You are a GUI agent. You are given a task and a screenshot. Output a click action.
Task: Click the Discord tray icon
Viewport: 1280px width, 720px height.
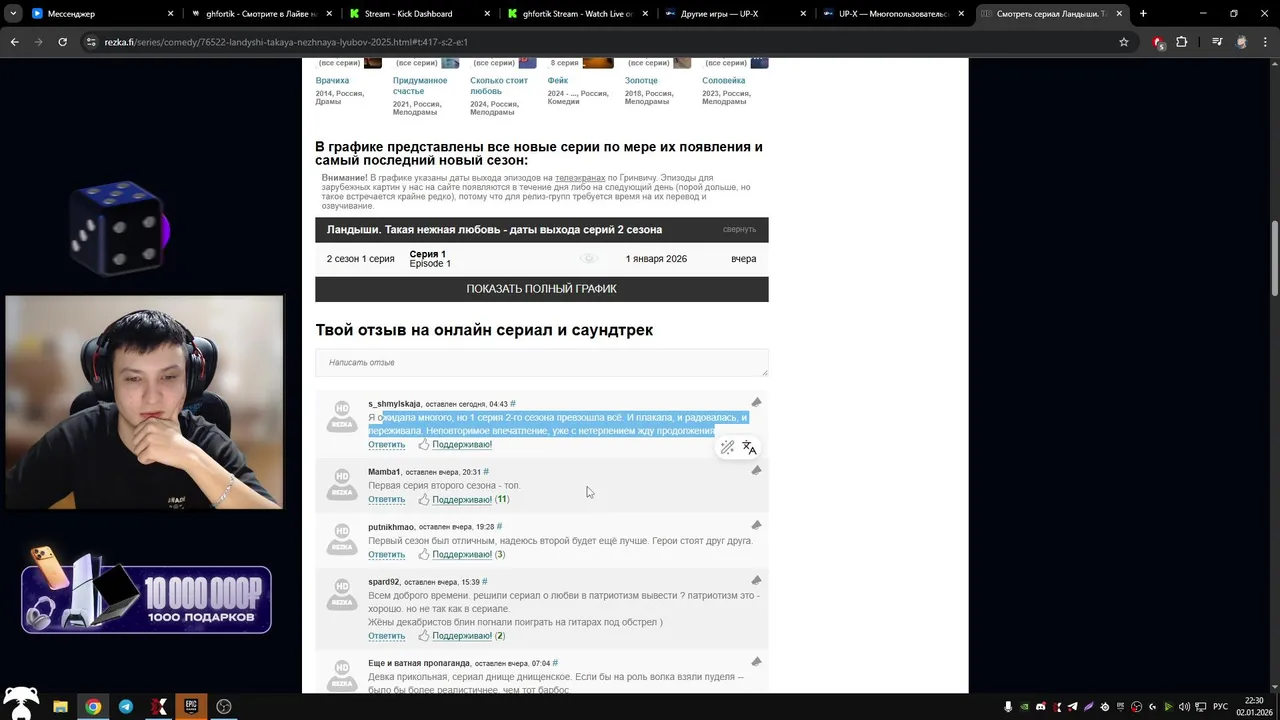(1040, 707)
